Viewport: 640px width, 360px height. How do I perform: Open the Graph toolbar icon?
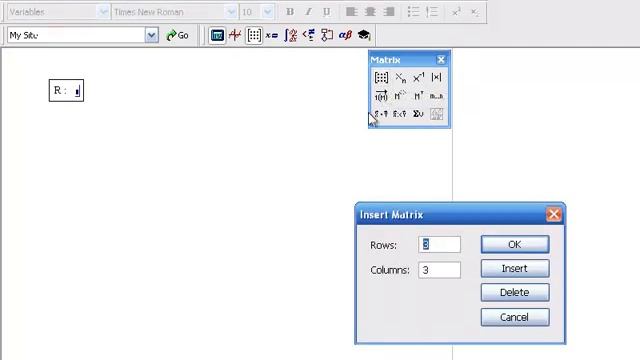pyautogui.click(x=235, y=36)
